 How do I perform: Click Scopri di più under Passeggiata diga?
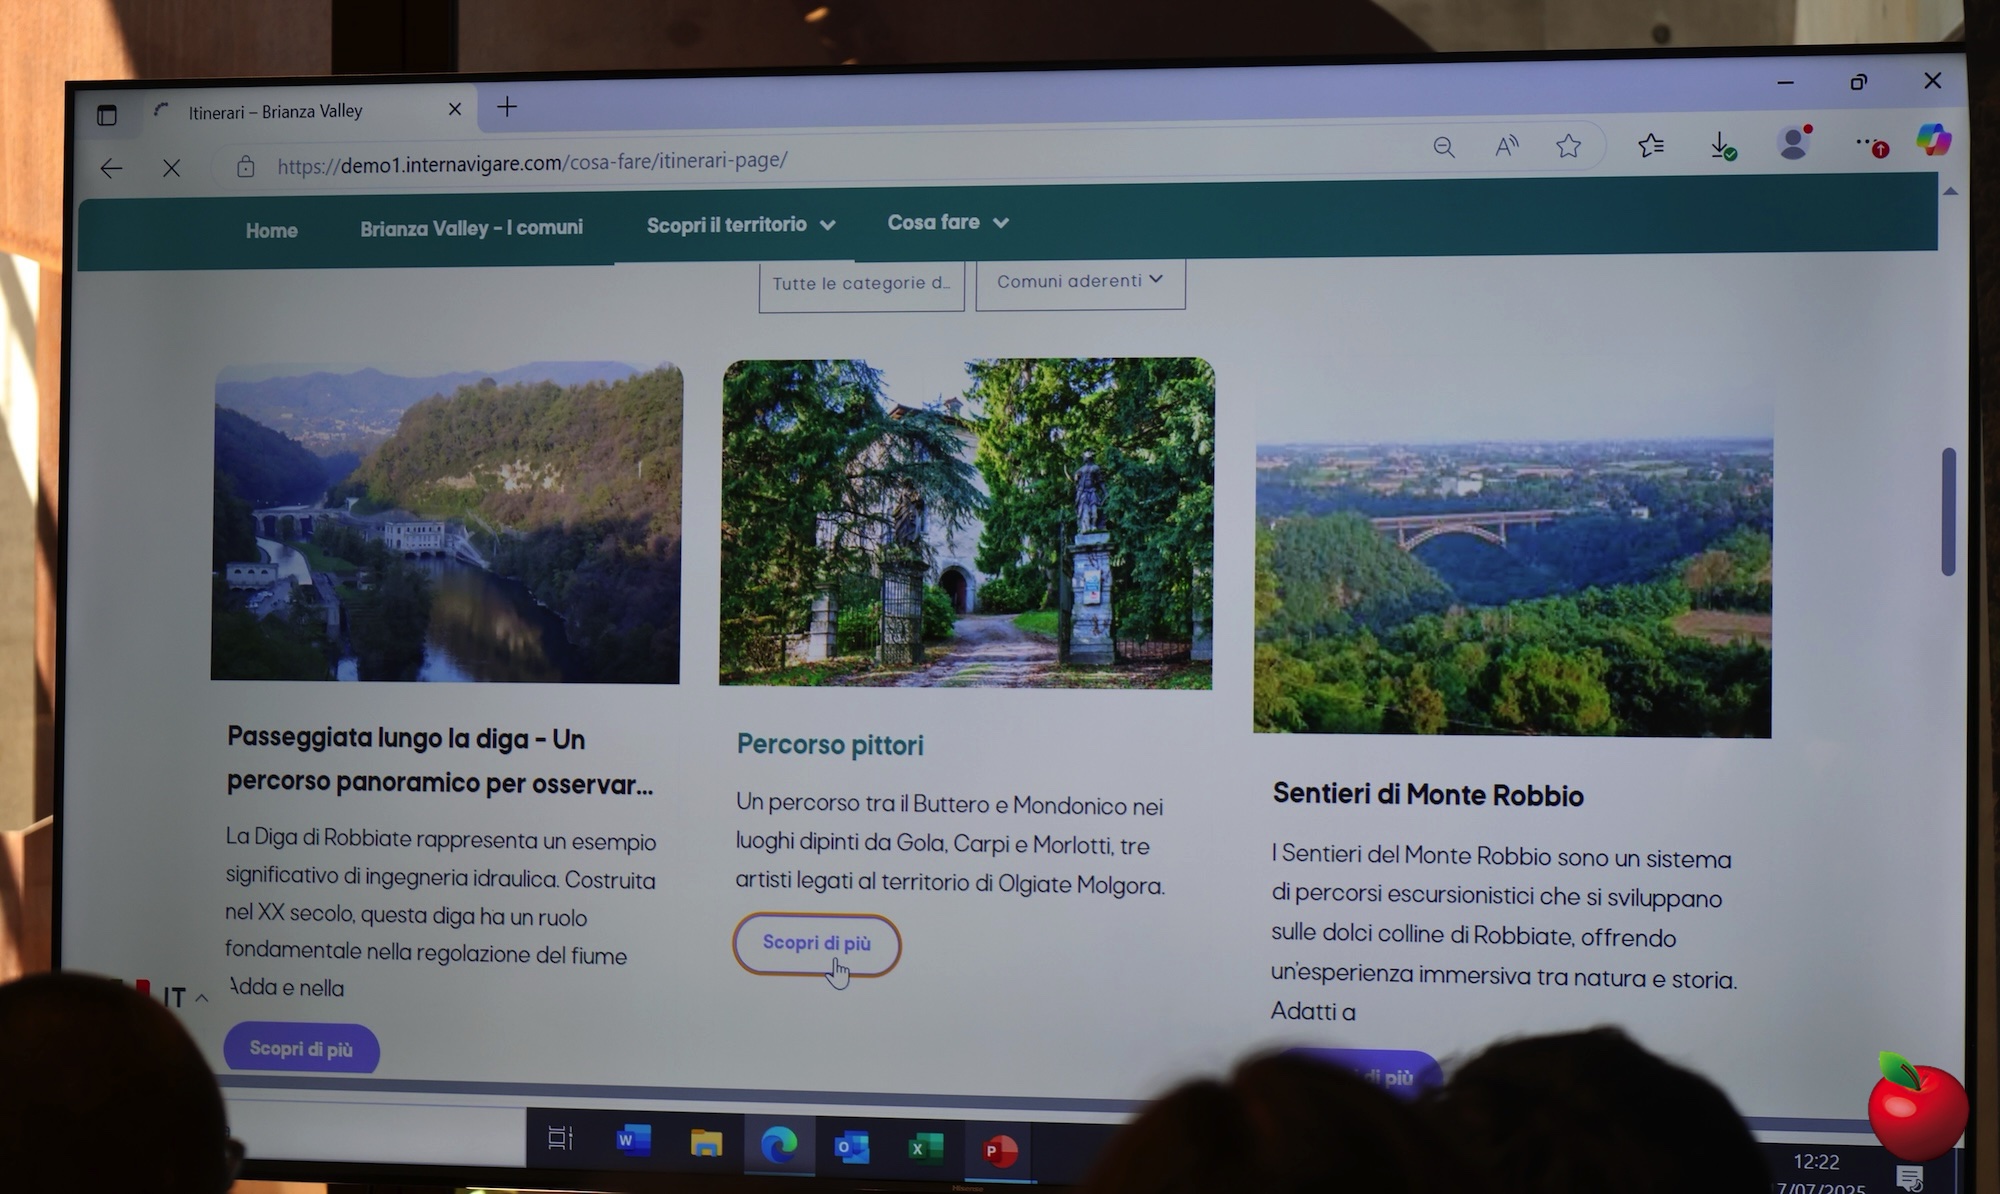click(x=301, y=1049)
